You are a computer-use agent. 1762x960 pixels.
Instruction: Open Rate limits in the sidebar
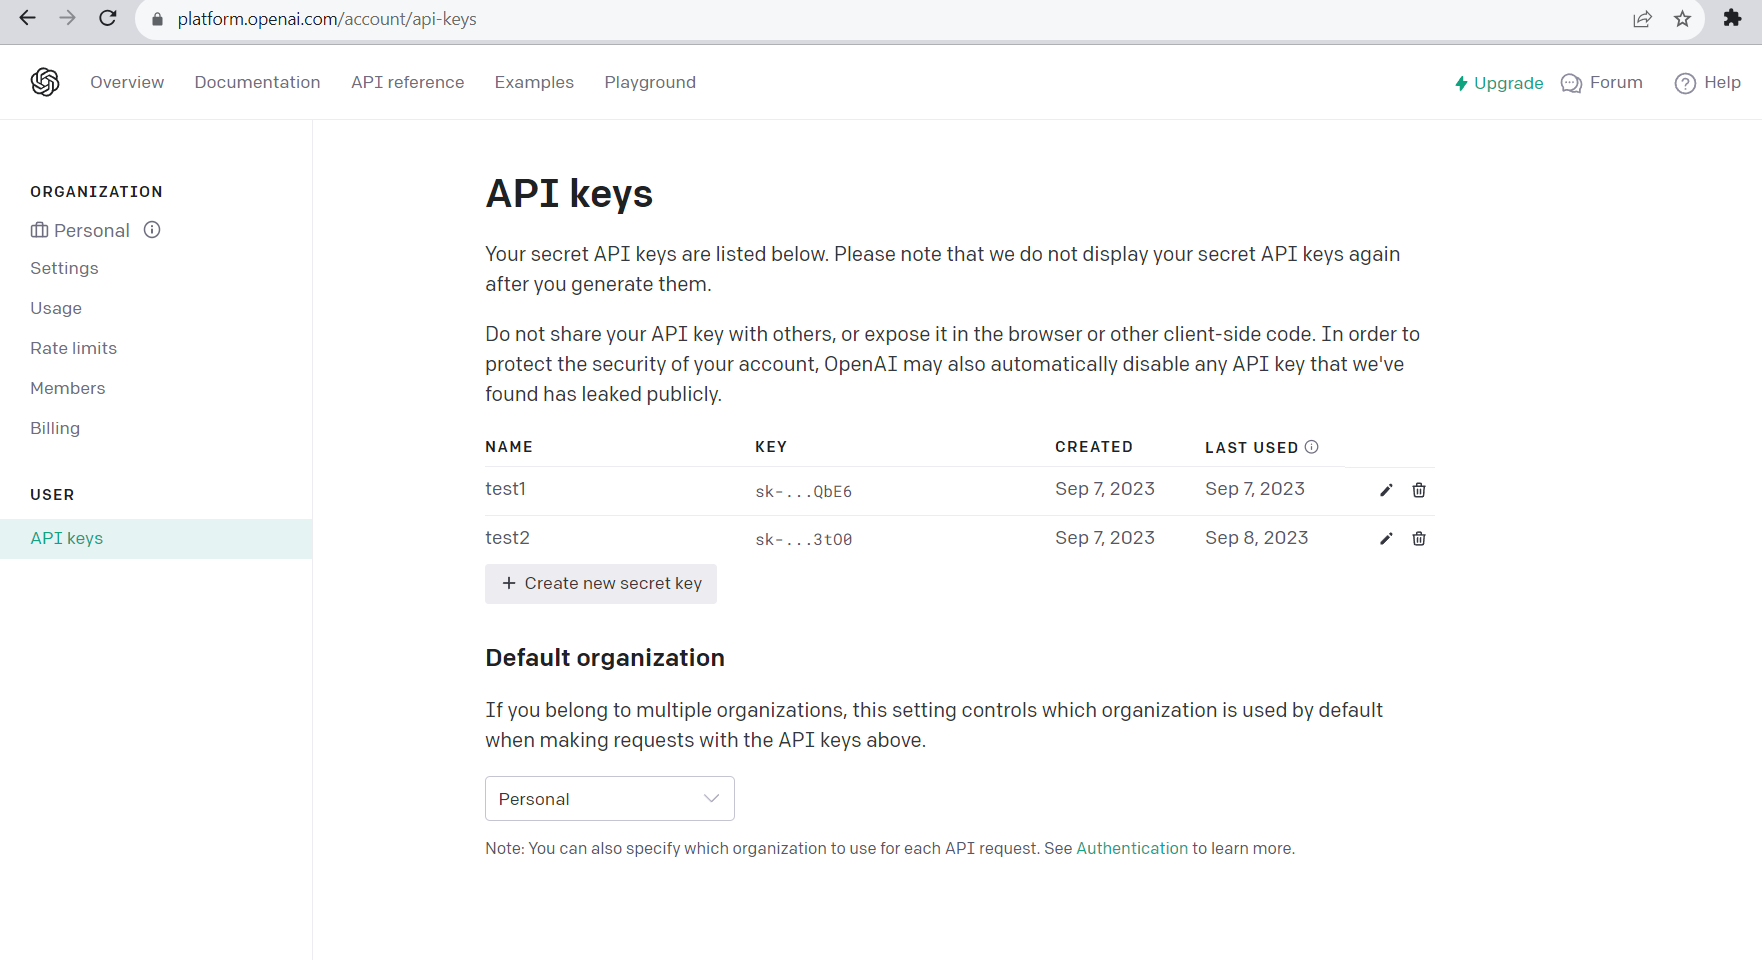coord(73,348)
